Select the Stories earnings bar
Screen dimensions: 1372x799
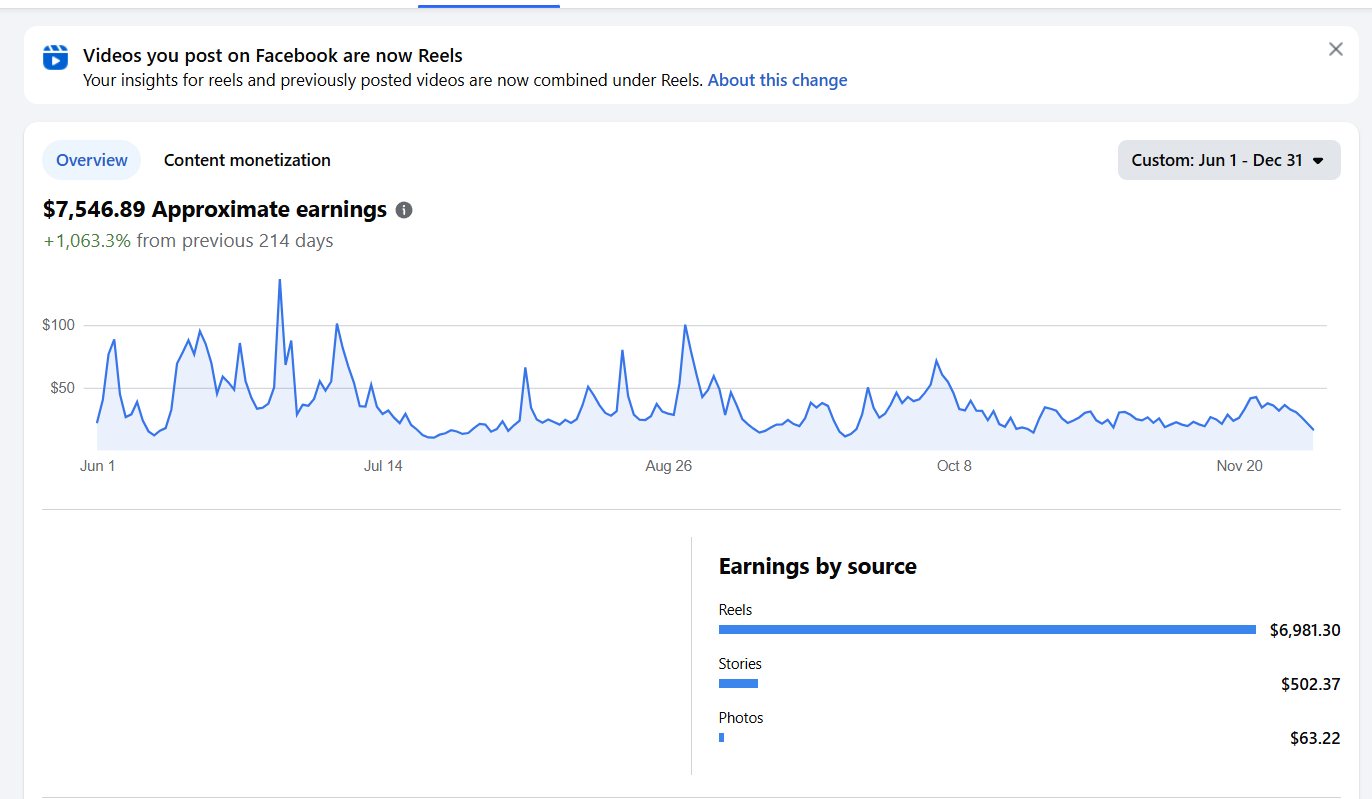click(738, 683)
